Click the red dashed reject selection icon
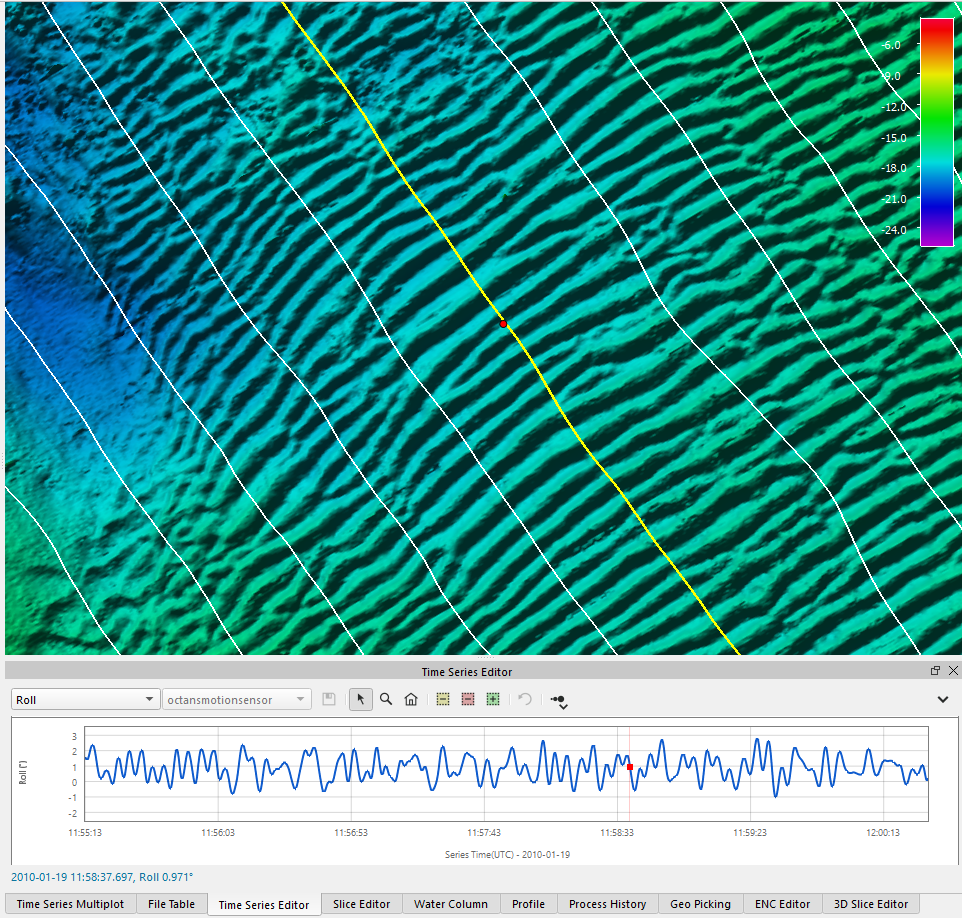The image size is (962, 918). 467,700
